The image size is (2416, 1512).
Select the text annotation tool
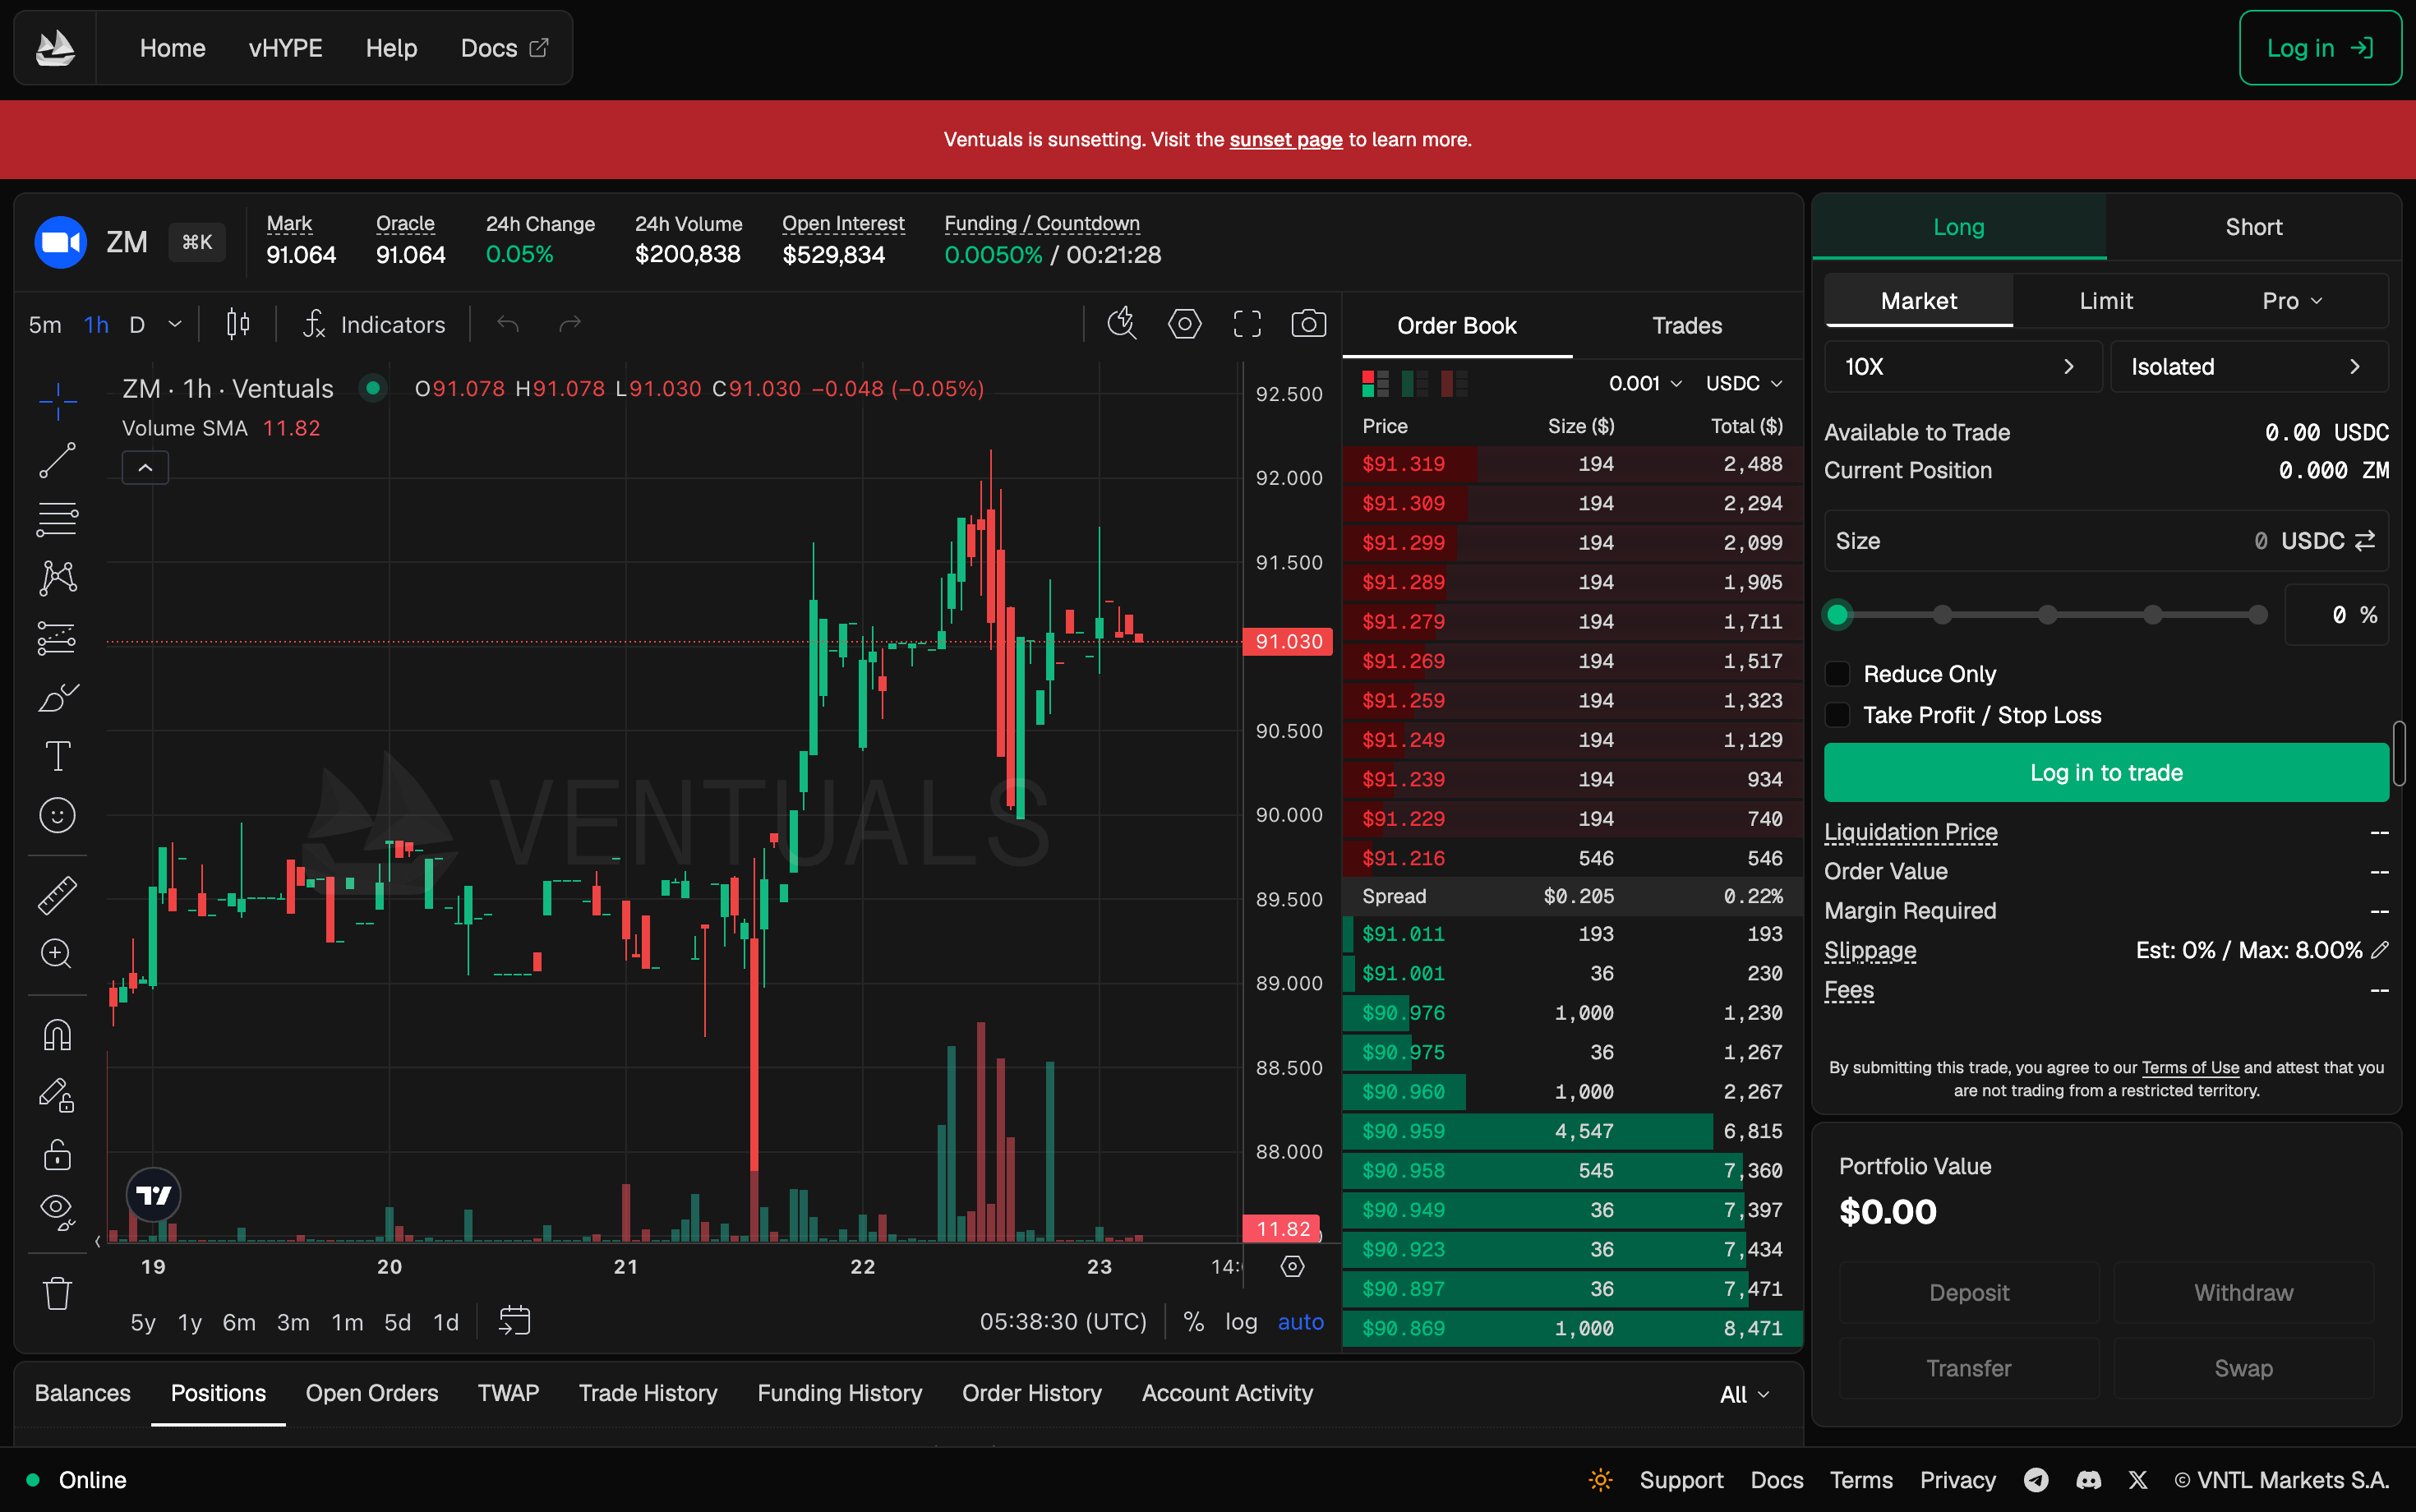pyautogui.click(x=57, y=756)
